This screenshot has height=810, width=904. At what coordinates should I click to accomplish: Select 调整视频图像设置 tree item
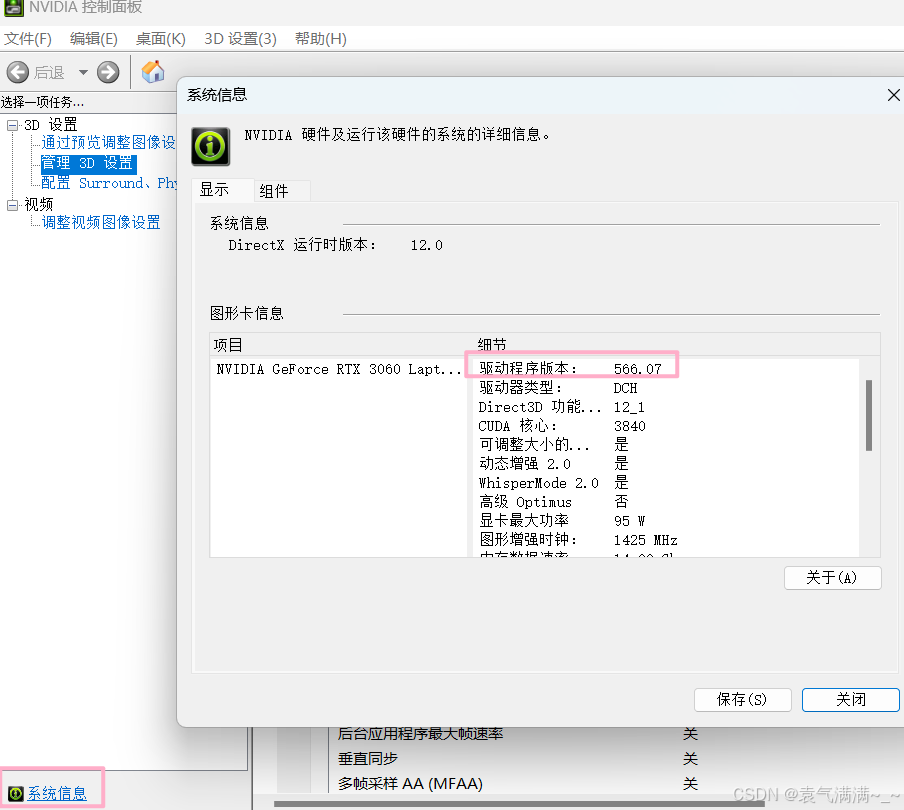(x=101, y=223)
